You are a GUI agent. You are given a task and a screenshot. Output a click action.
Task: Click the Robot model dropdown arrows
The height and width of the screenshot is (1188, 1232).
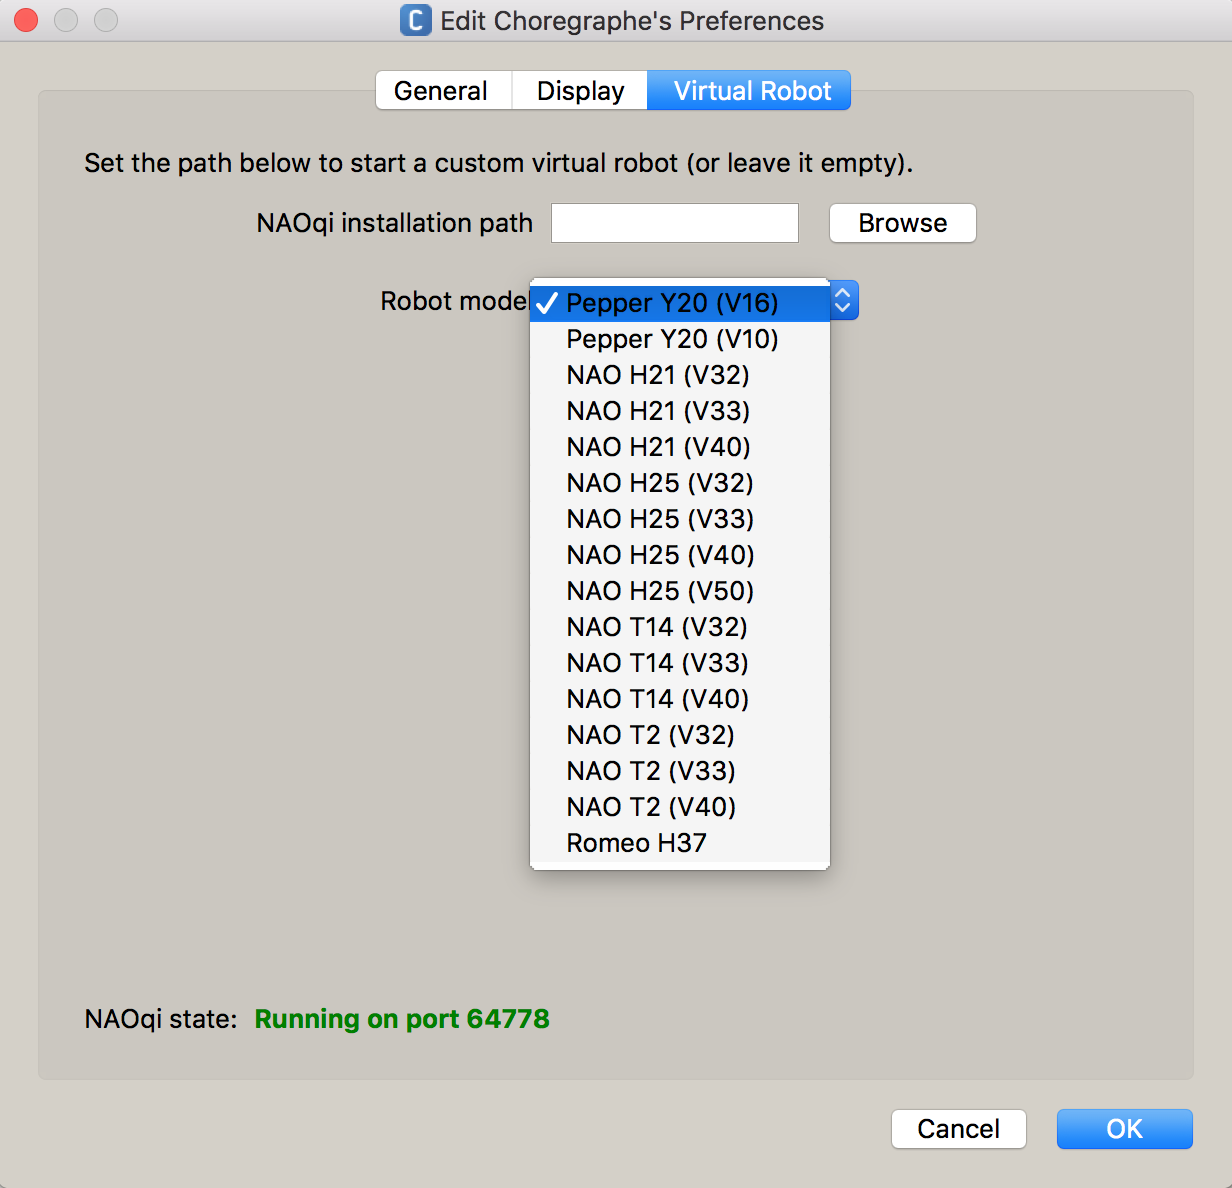(x=843, y=301)
